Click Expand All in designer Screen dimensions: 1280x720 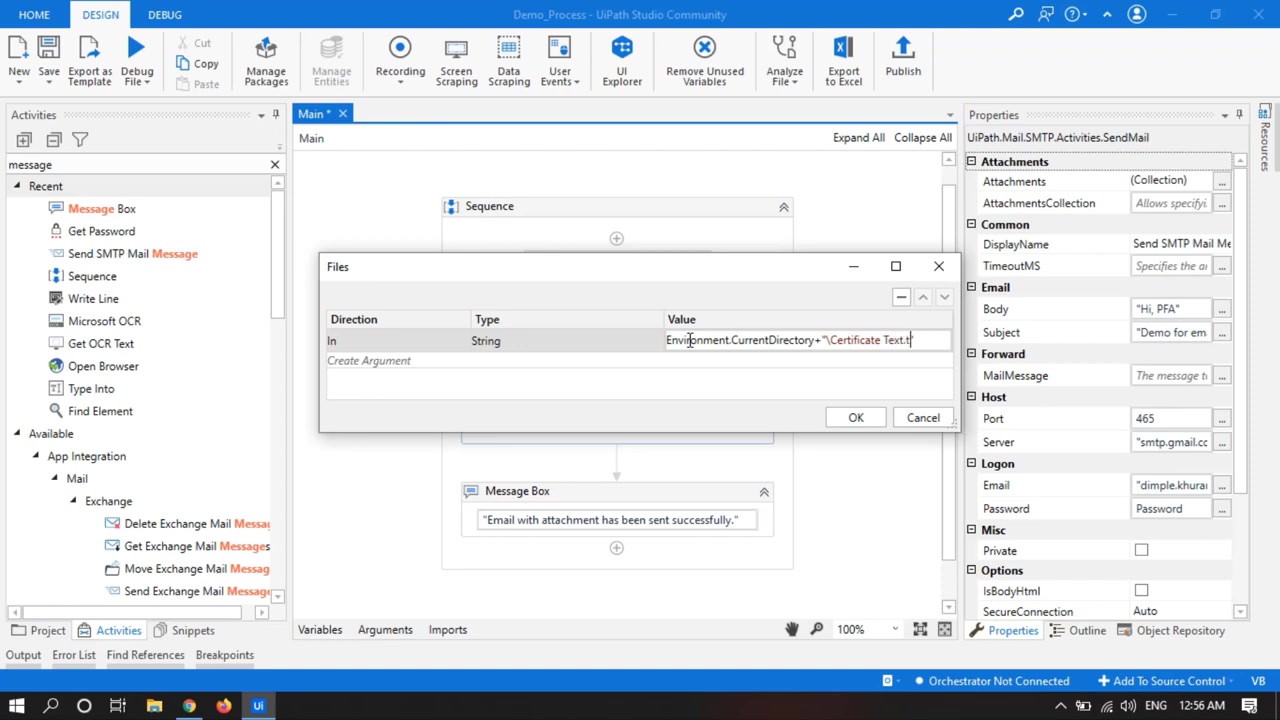tap(859, 138)
